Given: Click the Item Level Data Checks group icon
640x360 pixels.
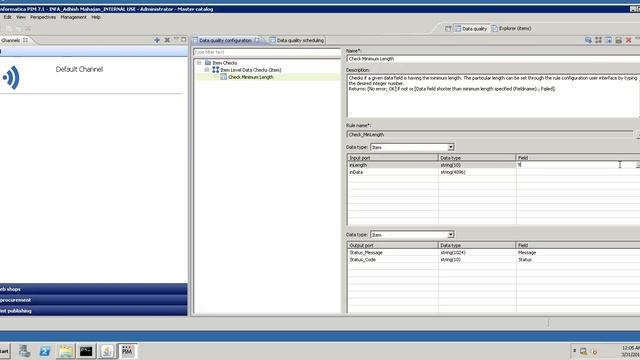Looking at the screenshot, I should coord(216,70).
